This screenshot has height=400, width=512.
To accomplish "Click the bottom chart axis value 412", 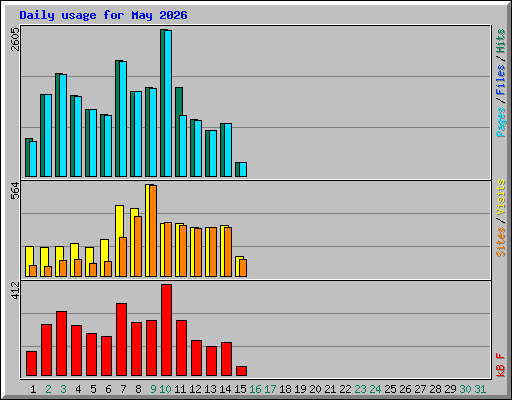I will (15, 290).
